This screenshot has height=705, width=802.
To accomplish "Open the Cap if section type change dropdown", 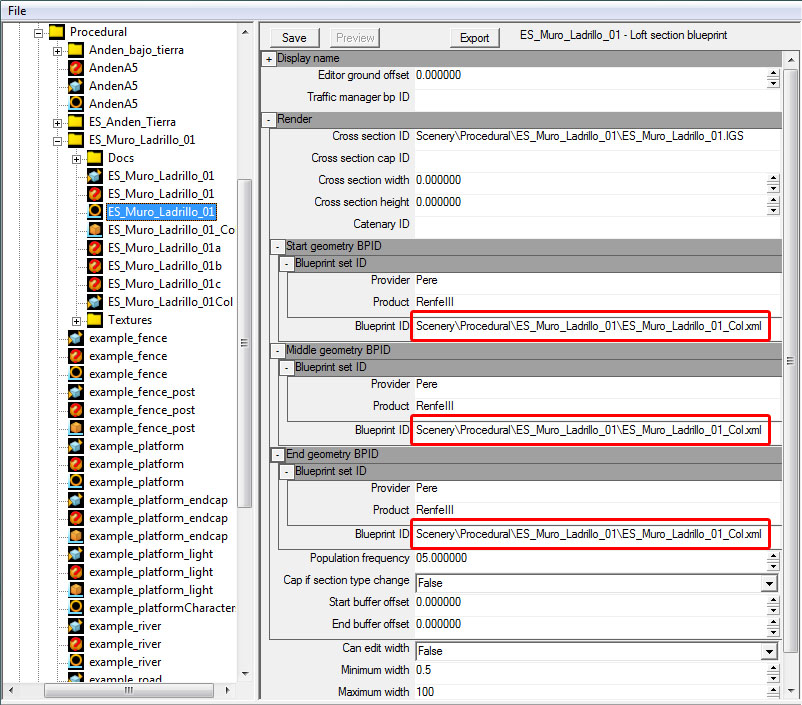I will [x=769, y=583].
